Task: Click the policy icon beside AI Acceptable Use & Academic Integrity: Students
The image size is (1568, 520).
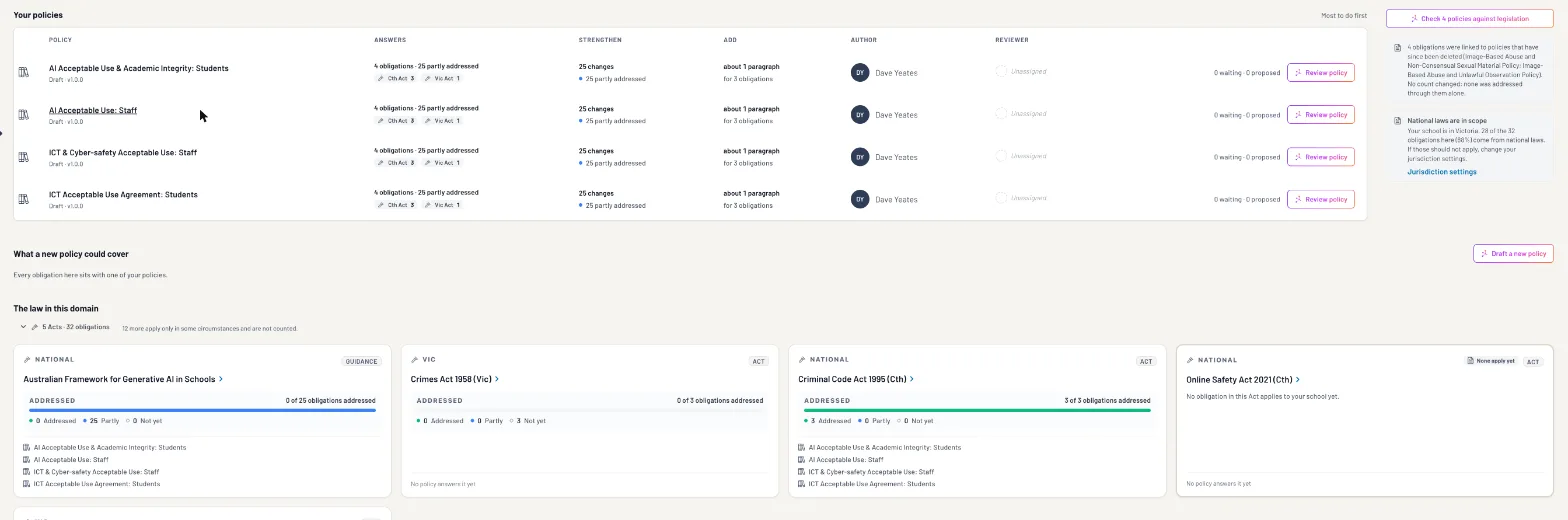Action: point(23,72)
